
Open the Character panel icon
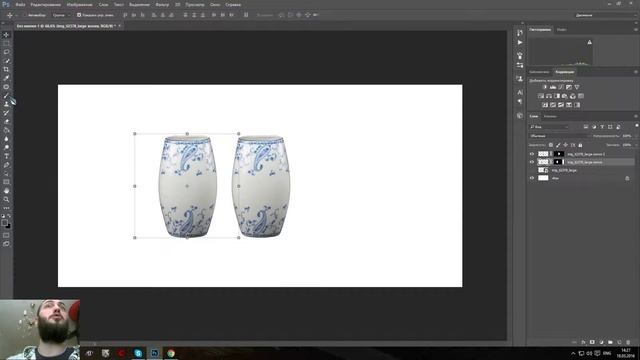pyautogui.click(x=520, y=92)
